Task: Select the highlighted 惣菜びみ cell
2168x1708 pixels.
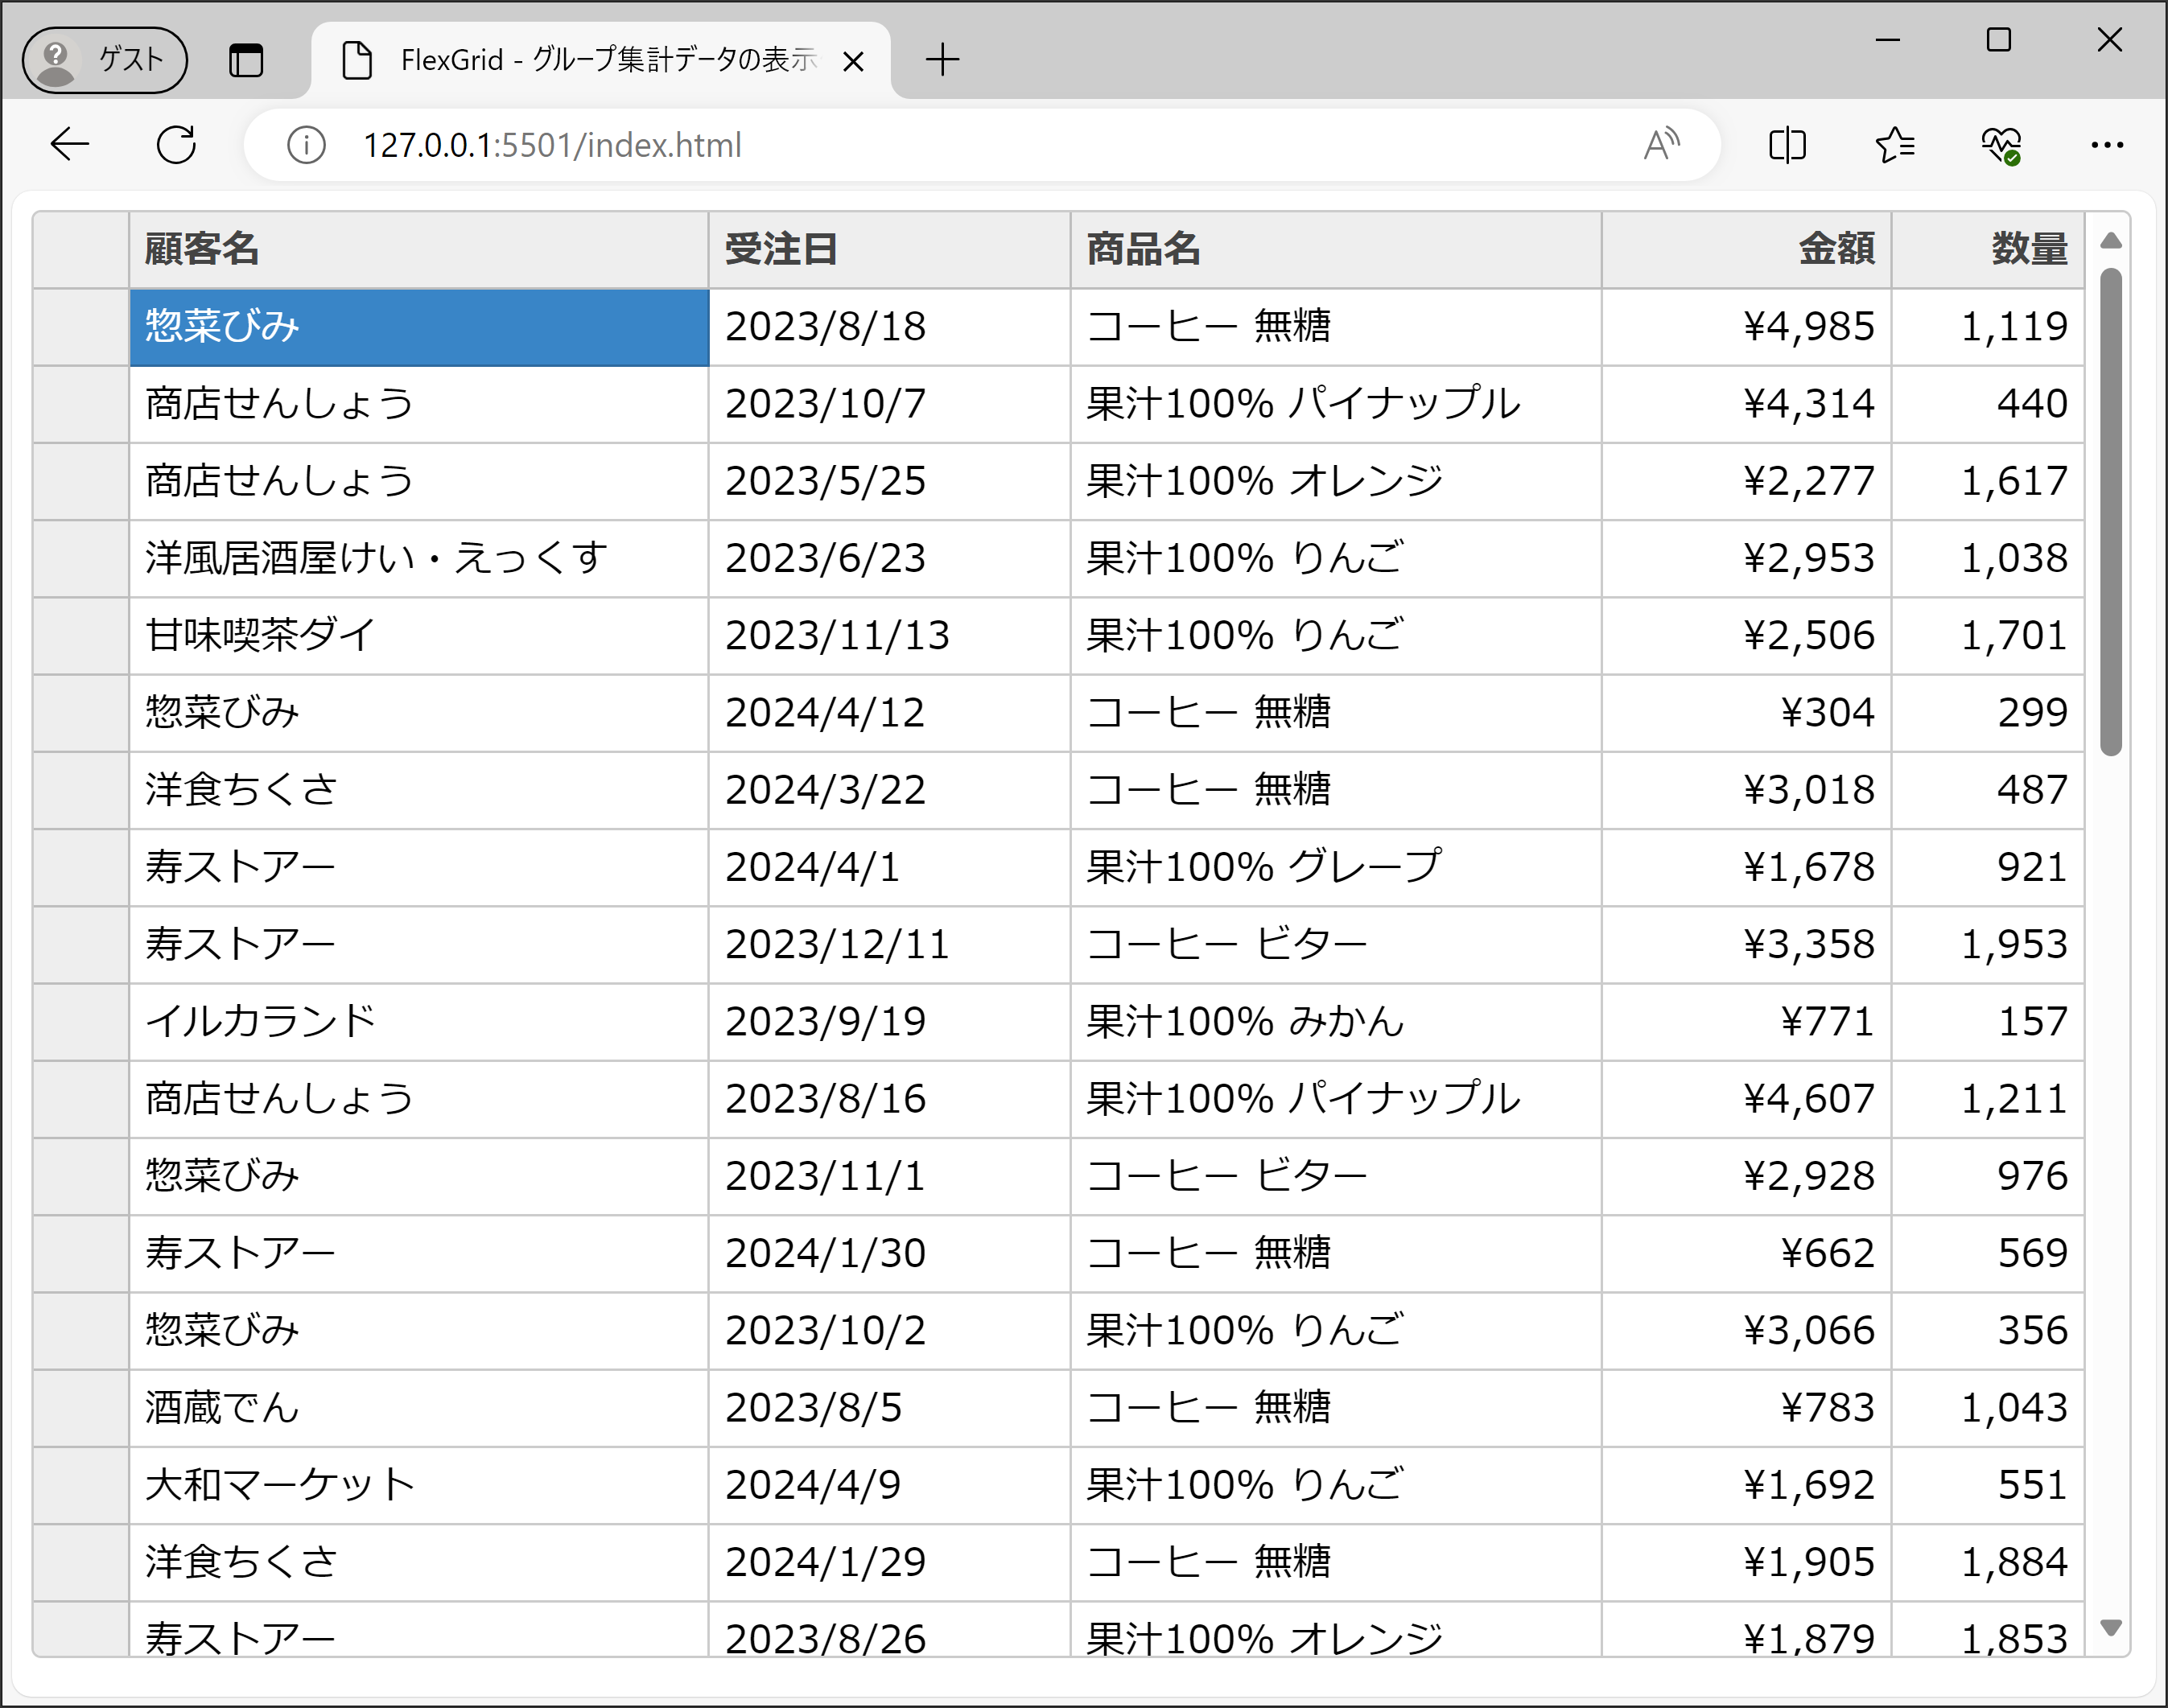Action: coord(419,327)
